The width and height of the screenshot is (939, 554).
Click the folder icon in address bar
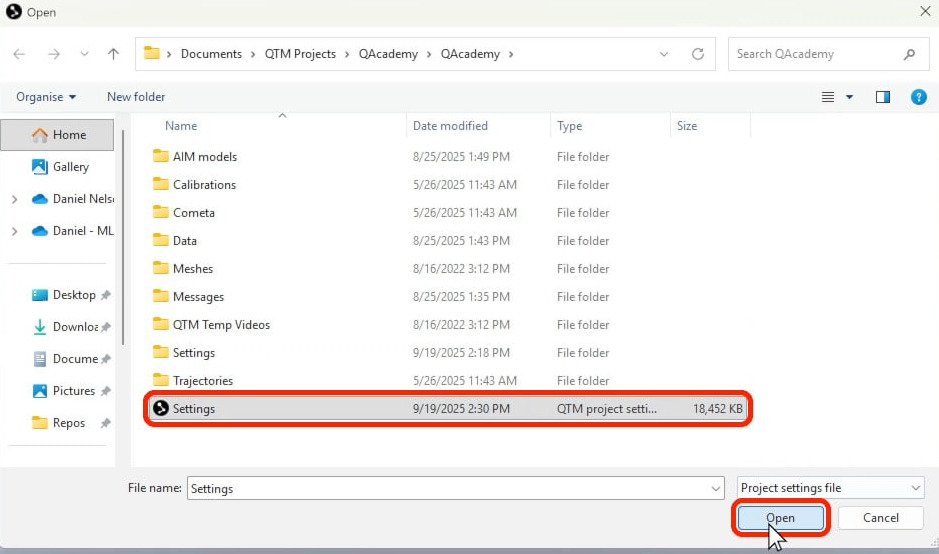pyautogui.click(x=152, y=53)
